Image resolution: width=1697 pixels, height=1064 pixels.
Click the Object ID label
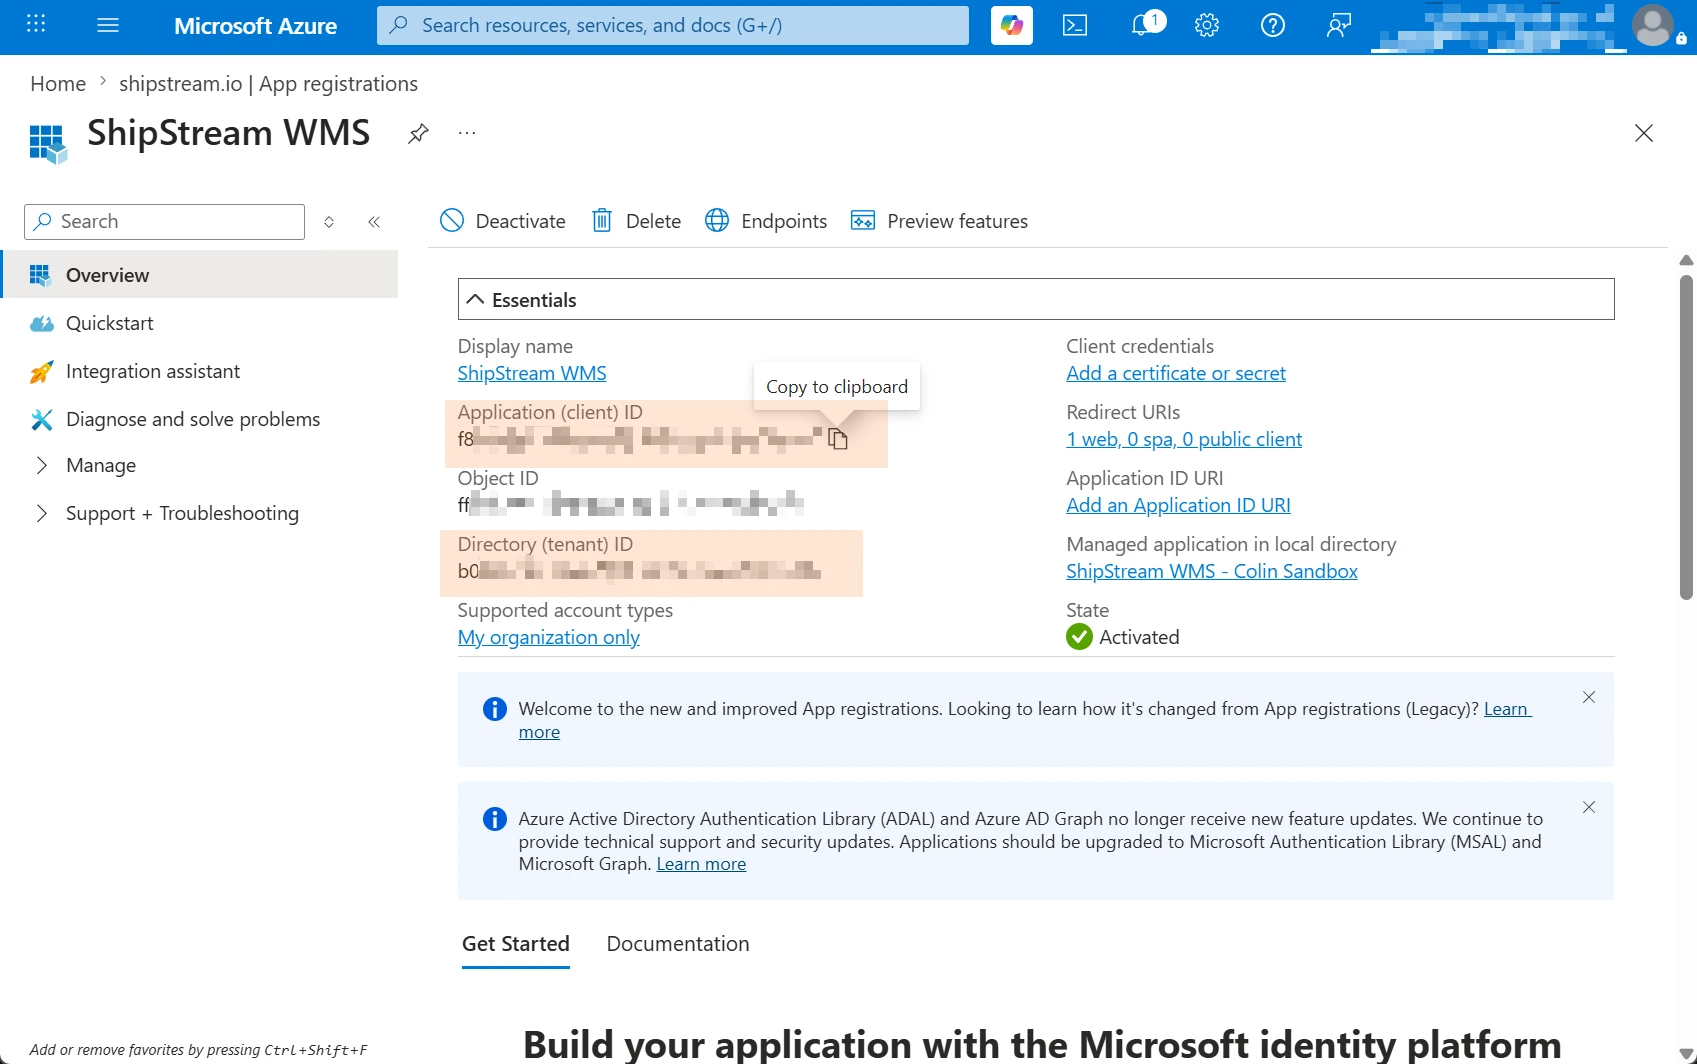coord(498,478)
